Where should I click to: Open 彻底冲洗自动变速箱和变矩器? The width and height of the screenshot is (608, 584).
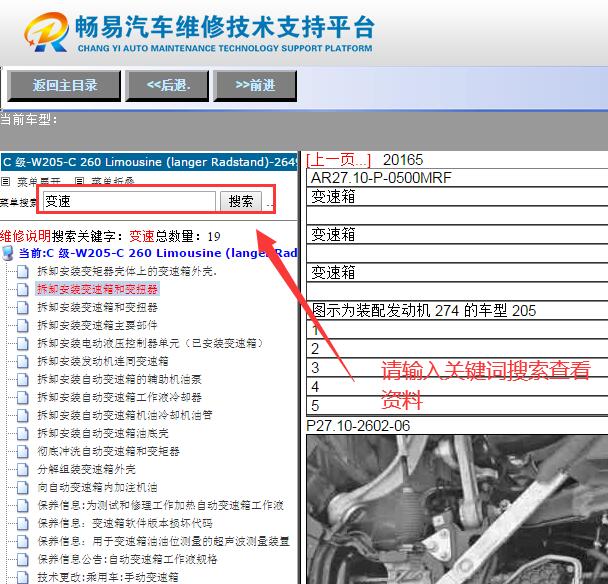coord(109,451)
